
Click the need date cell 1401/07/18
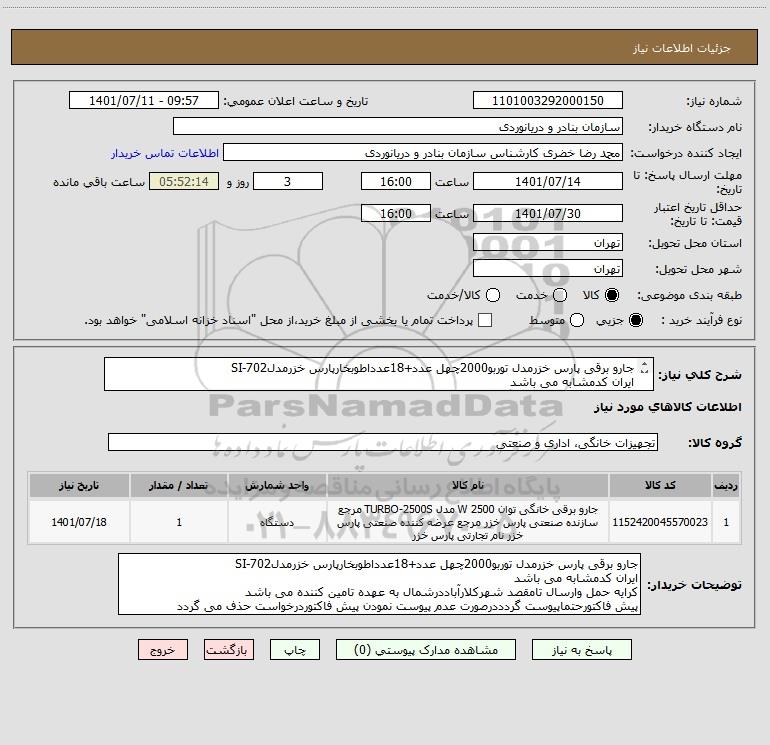click(79, 522)
